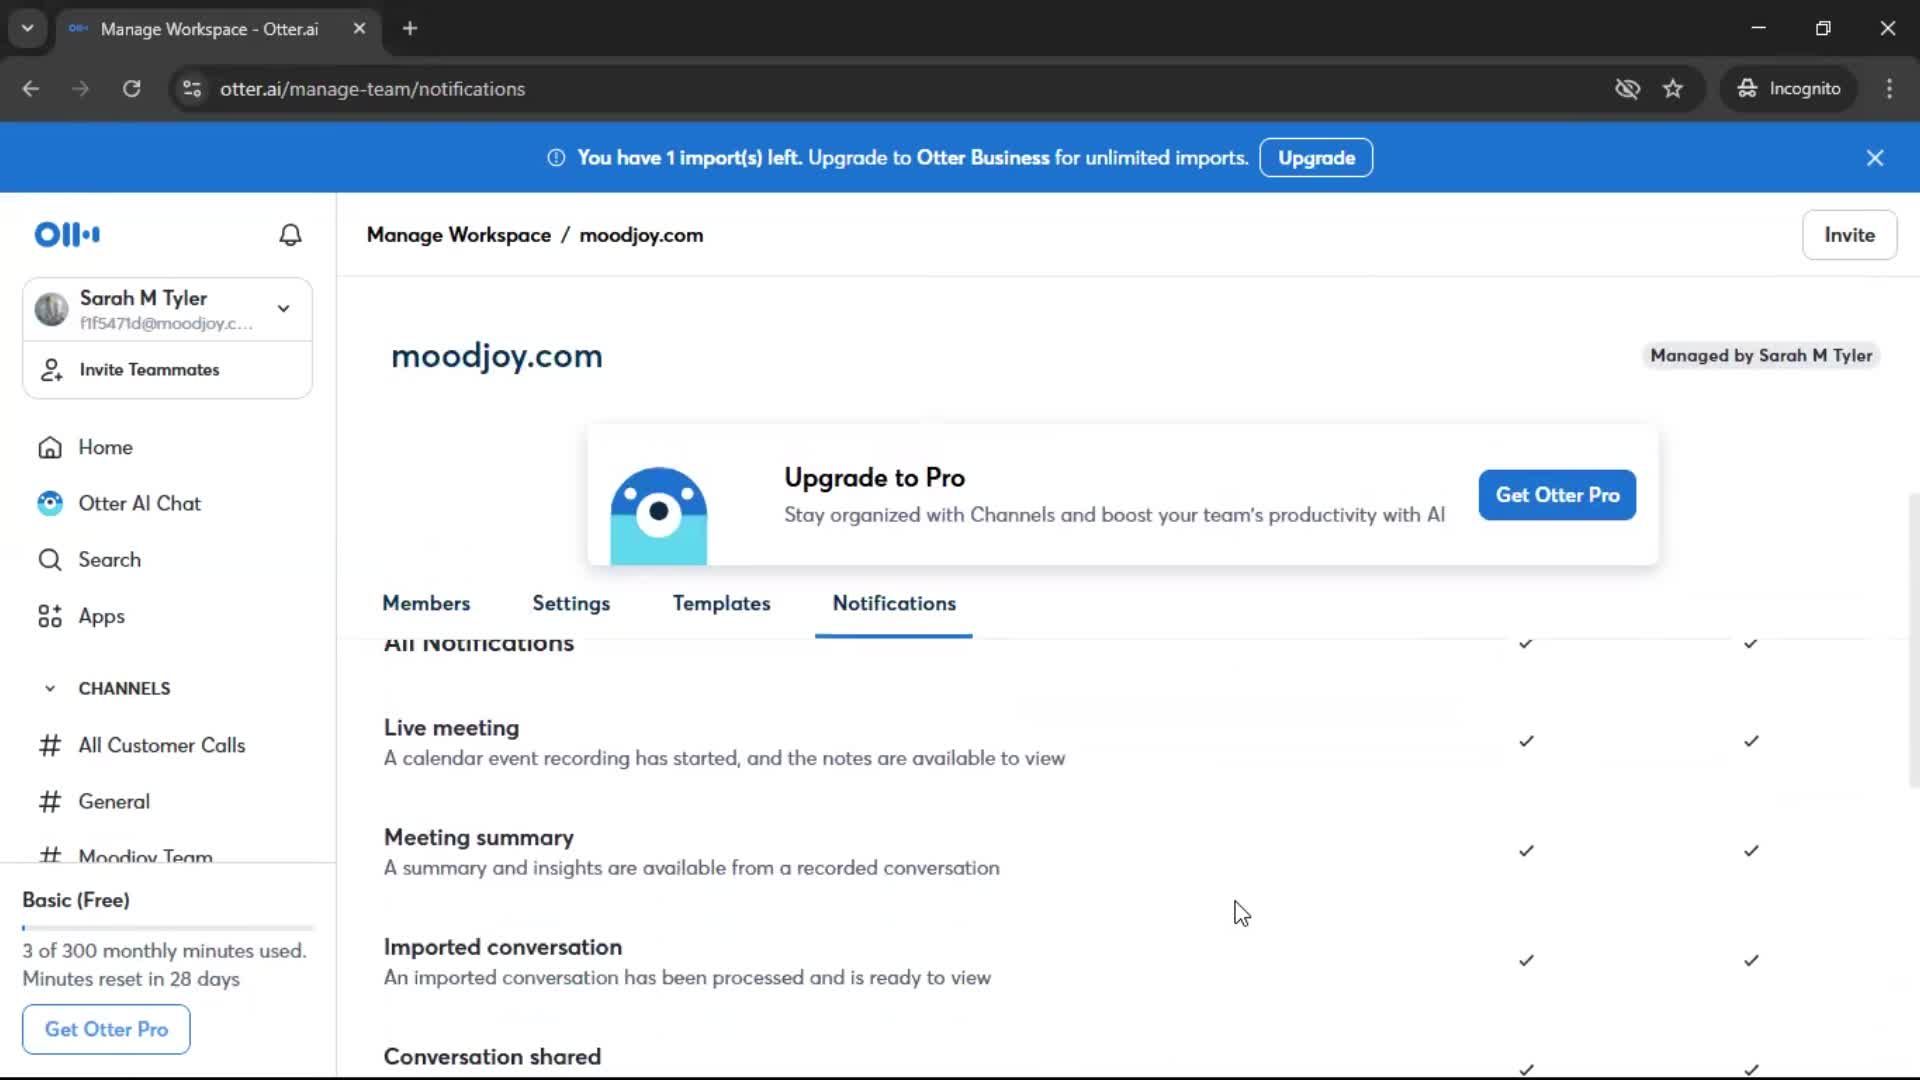Click the Get Otter Pro sidebar button
Viewport: 1920px width, 1080px height.
tap(106, 1029)
